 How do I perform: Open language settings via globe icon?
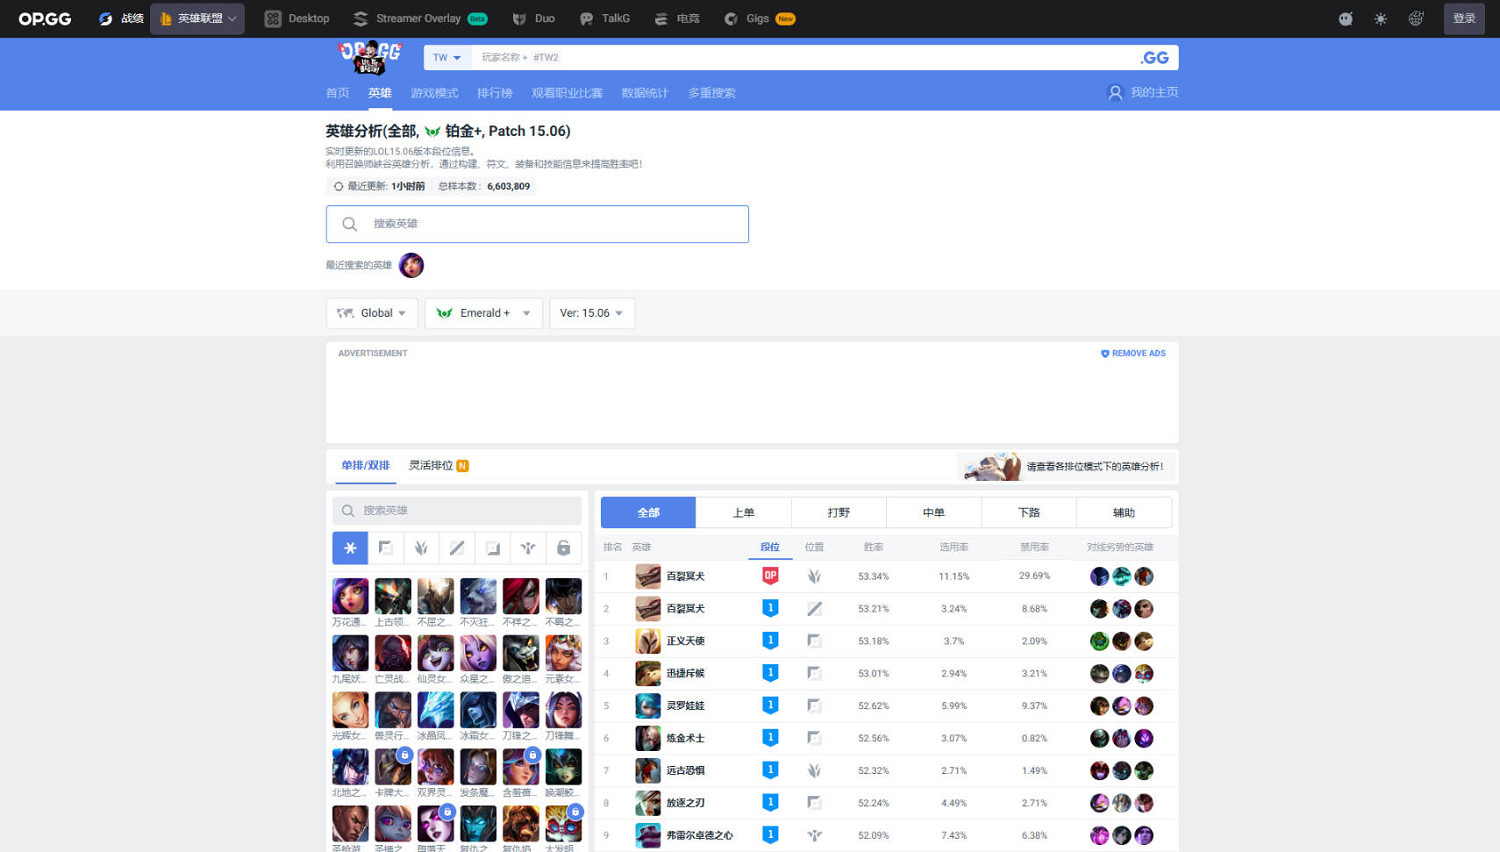click(x=1415, y=18)
